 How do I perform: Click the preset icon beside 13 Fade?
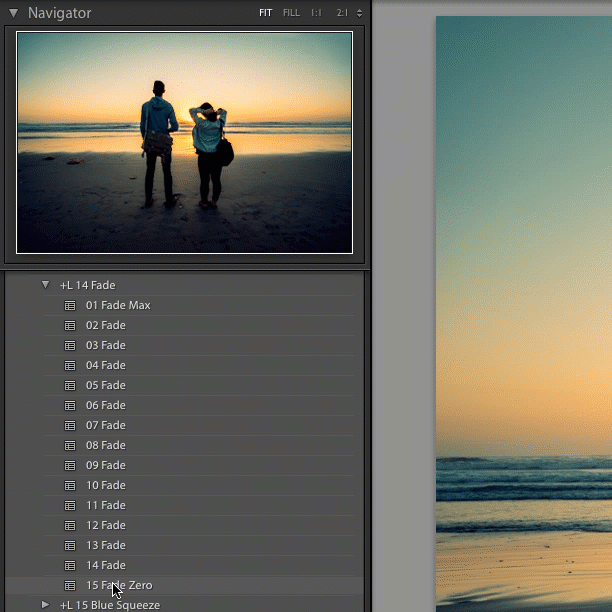pos(70,545)
